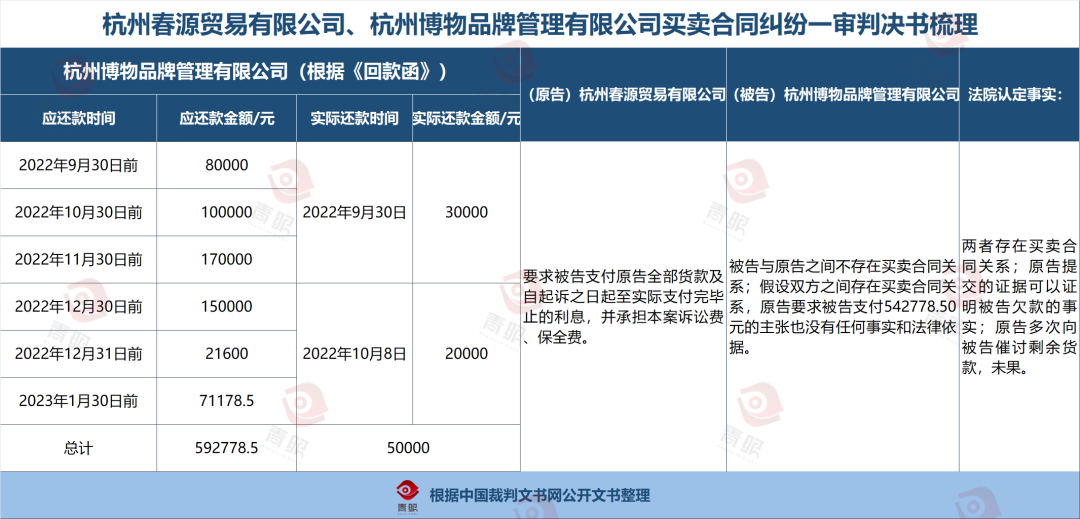The width and height of the screenshot is (1080, 519).
Task: Click the red eye logo in footer
Action: [407, 493]
